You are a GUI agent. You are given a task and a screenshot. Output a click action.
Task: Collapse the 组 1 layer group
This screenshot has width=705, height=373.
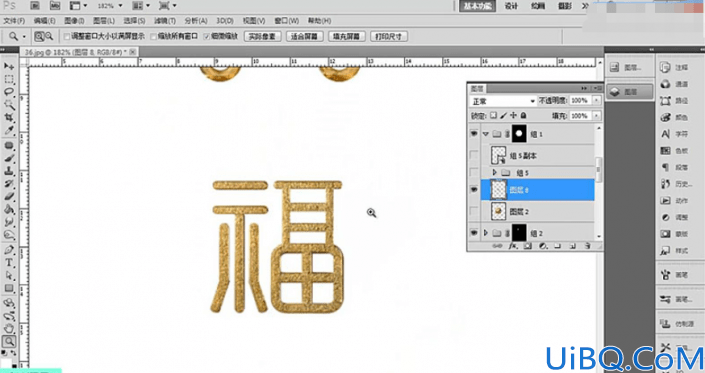pyautogui.click(x=486, y=134)
